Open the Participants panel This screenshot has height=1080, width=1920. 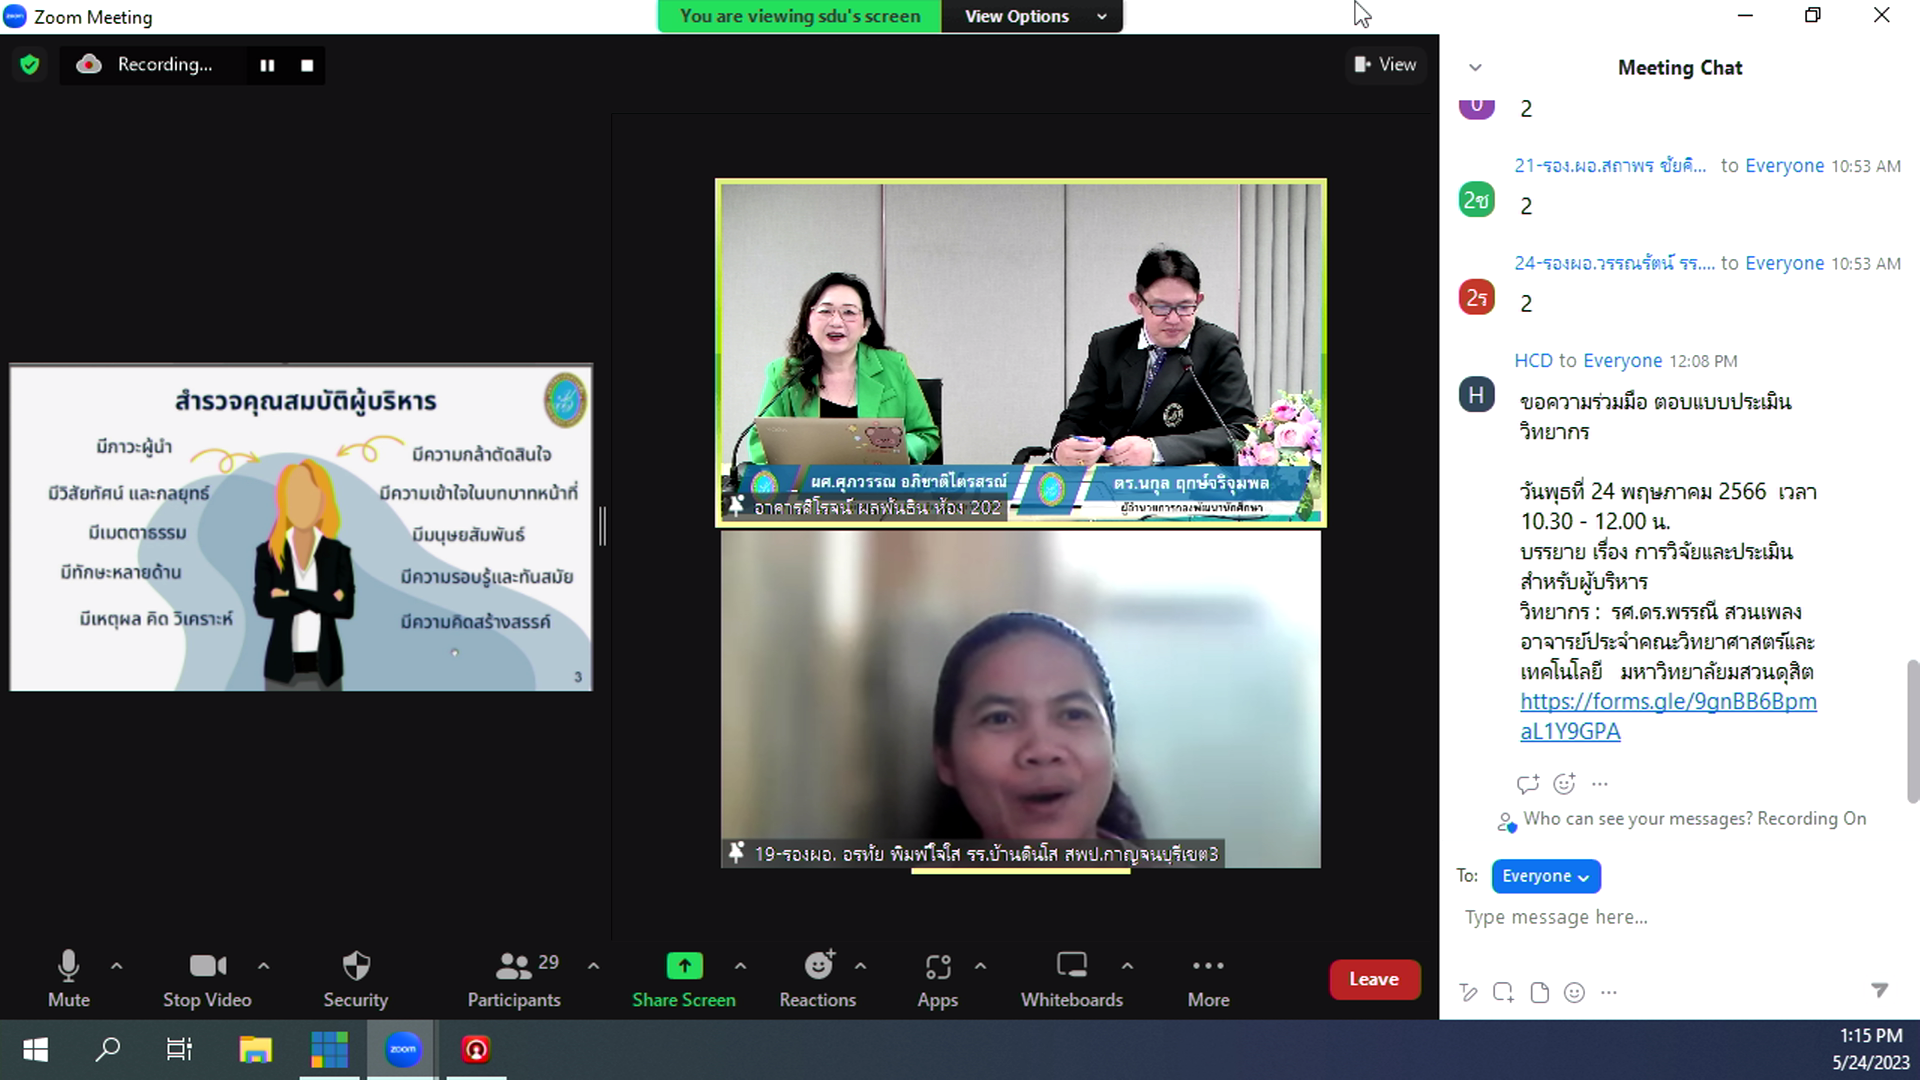[514, 978]
